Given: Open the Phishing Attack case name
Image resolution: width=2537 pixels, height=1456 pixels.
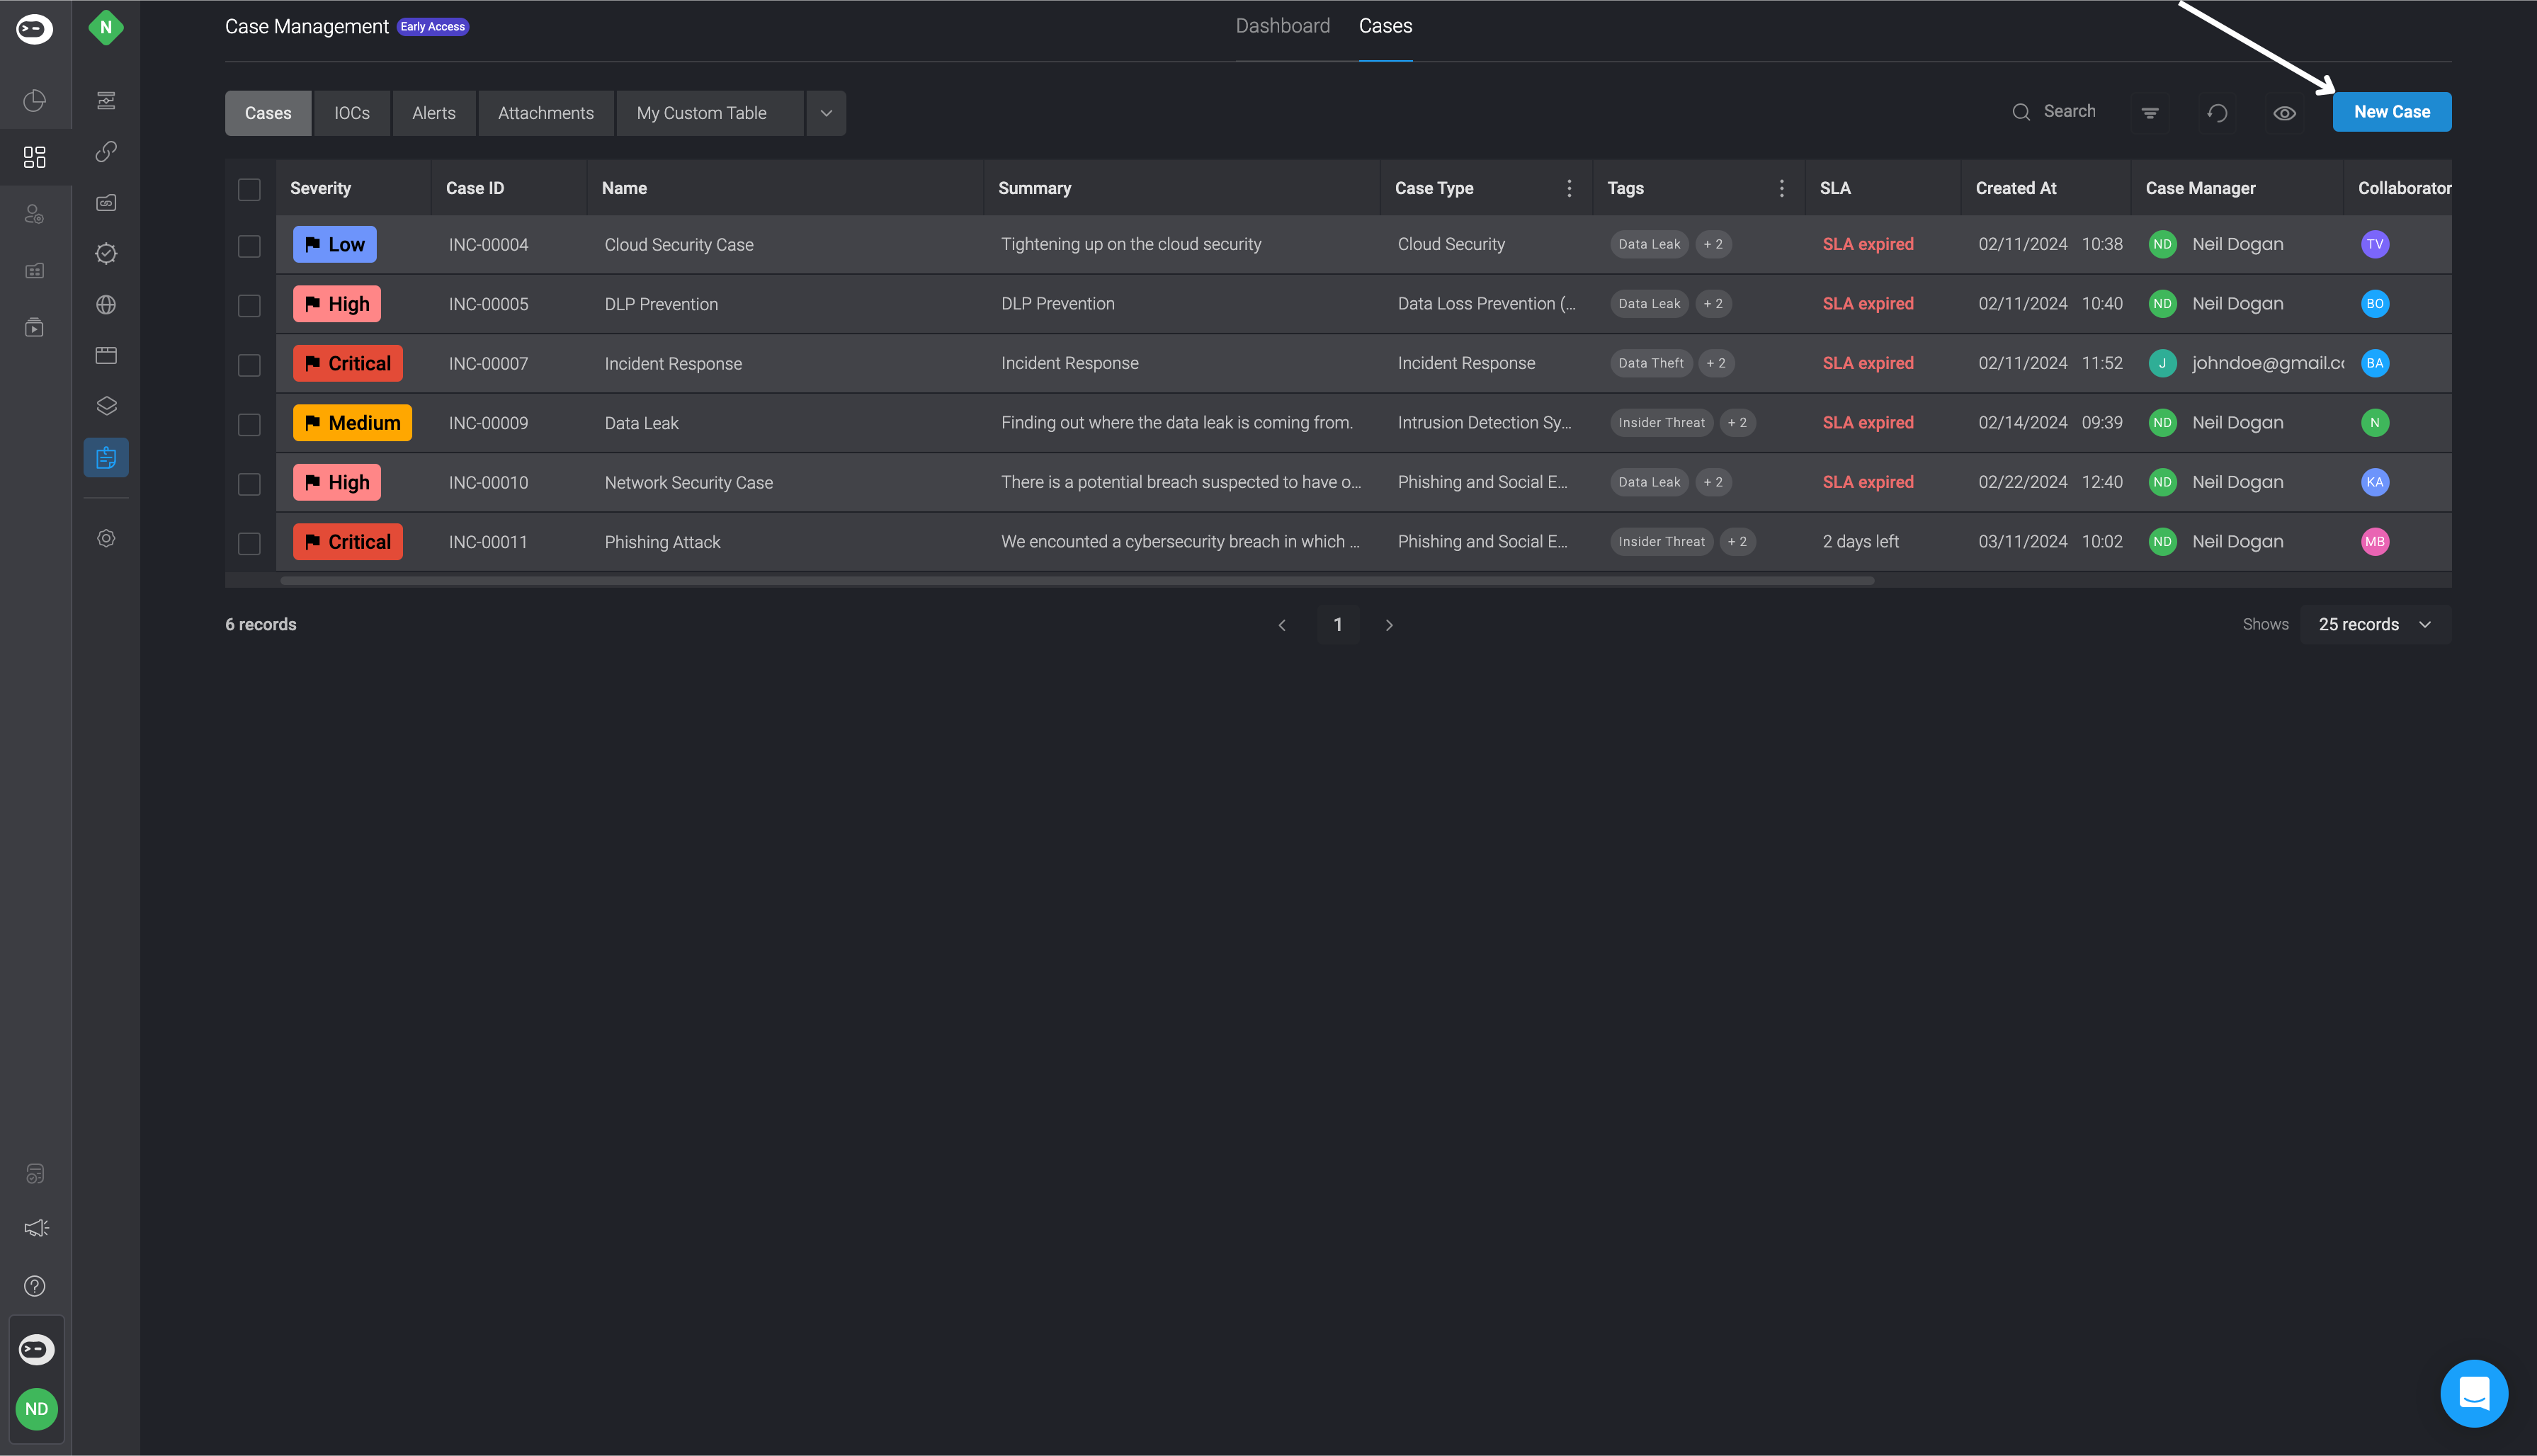Looking at the screenshot, I should pos(662,542).
